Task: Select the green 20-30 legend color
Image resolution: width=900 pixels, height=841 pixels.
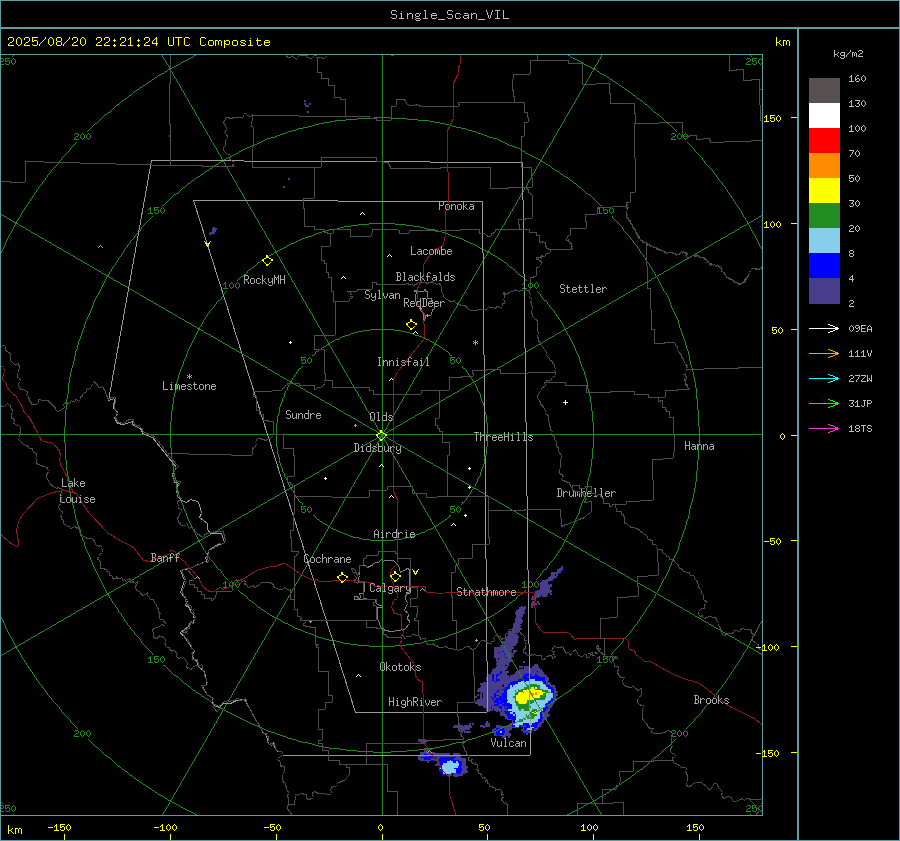Action: pos(824,215)
